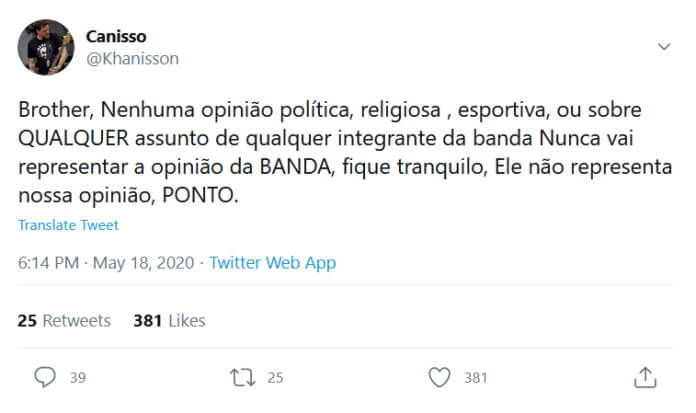Open the Twitter Web App source link
696x413 pixels.
272,263
